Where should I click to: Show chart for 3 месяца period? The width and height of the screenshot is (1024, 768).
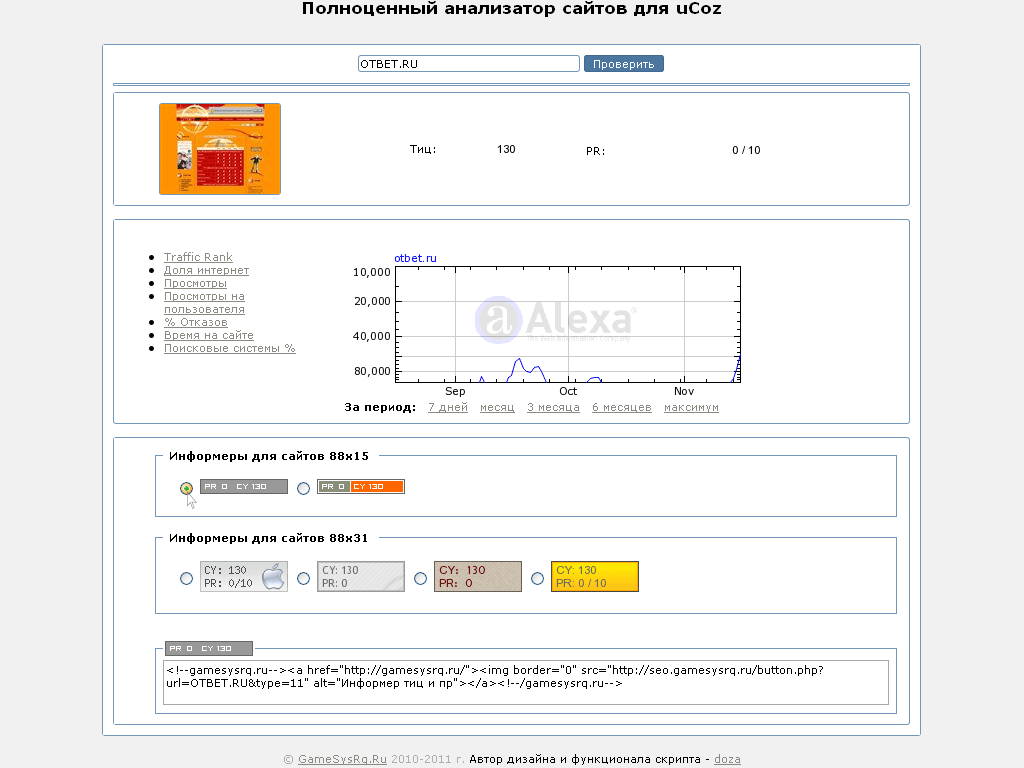[x=553, y=408]
